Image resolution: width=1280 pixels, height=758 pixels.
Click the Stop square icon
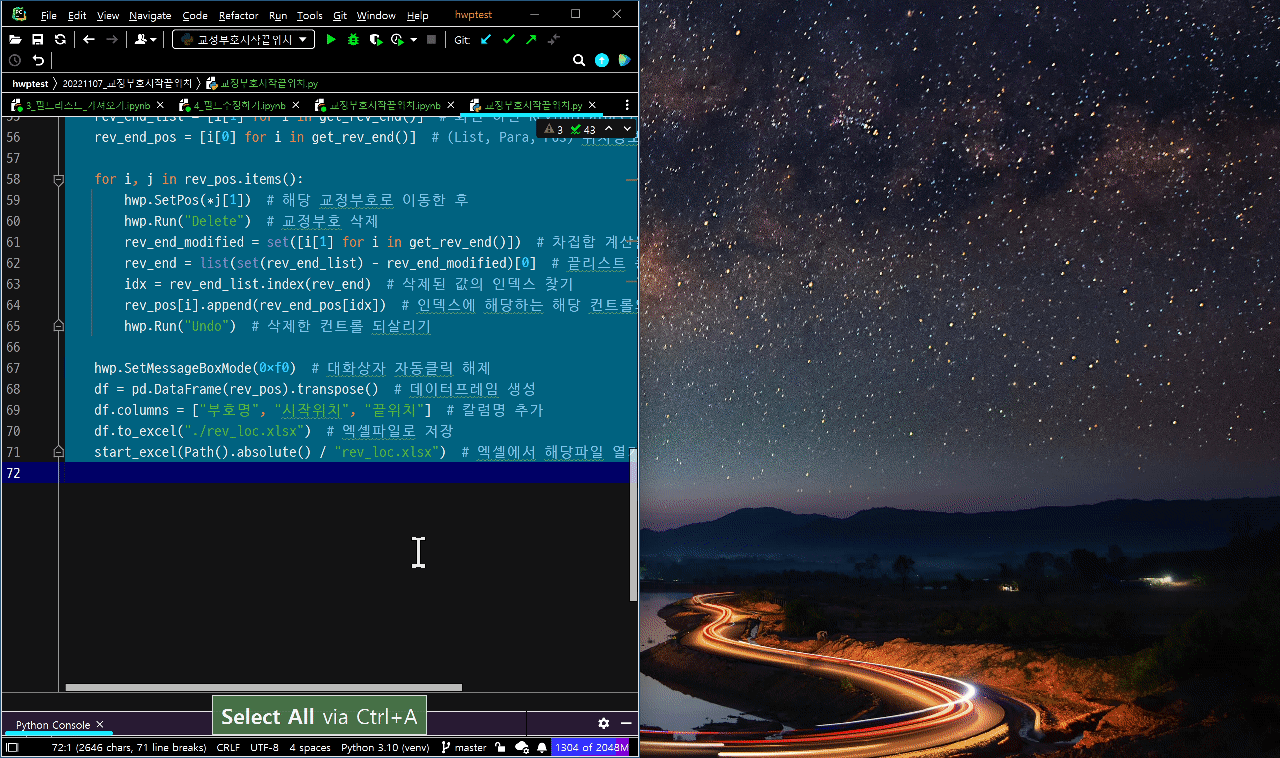431,39
